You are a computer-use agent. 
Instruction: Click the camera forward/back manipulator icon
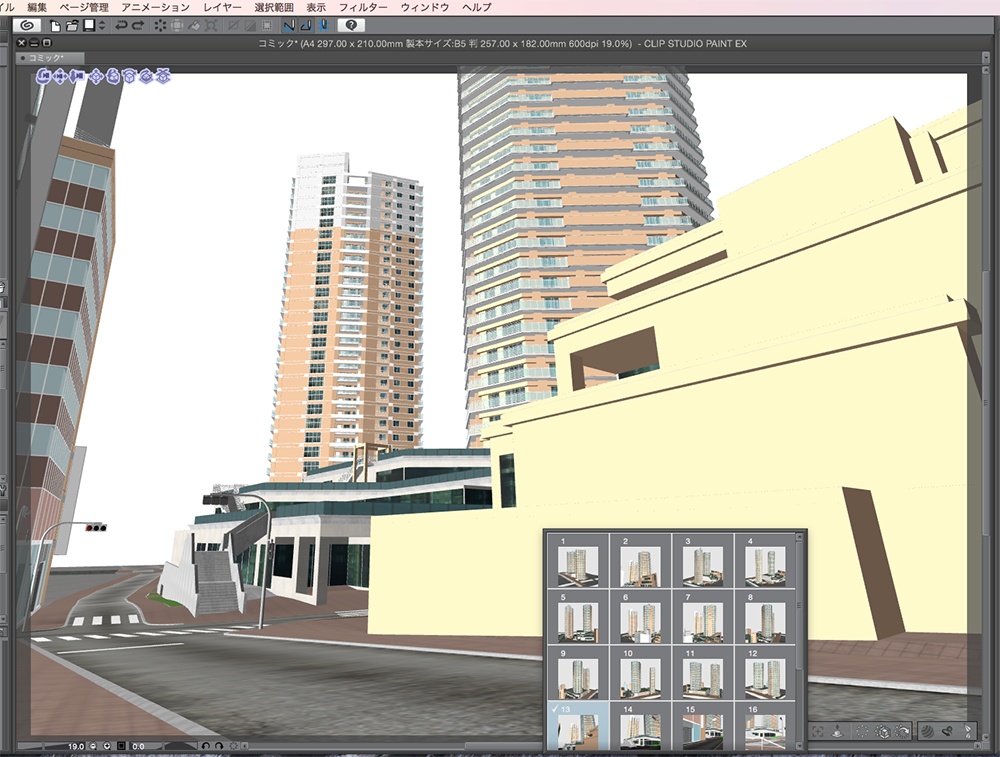(x=77, y=77)
